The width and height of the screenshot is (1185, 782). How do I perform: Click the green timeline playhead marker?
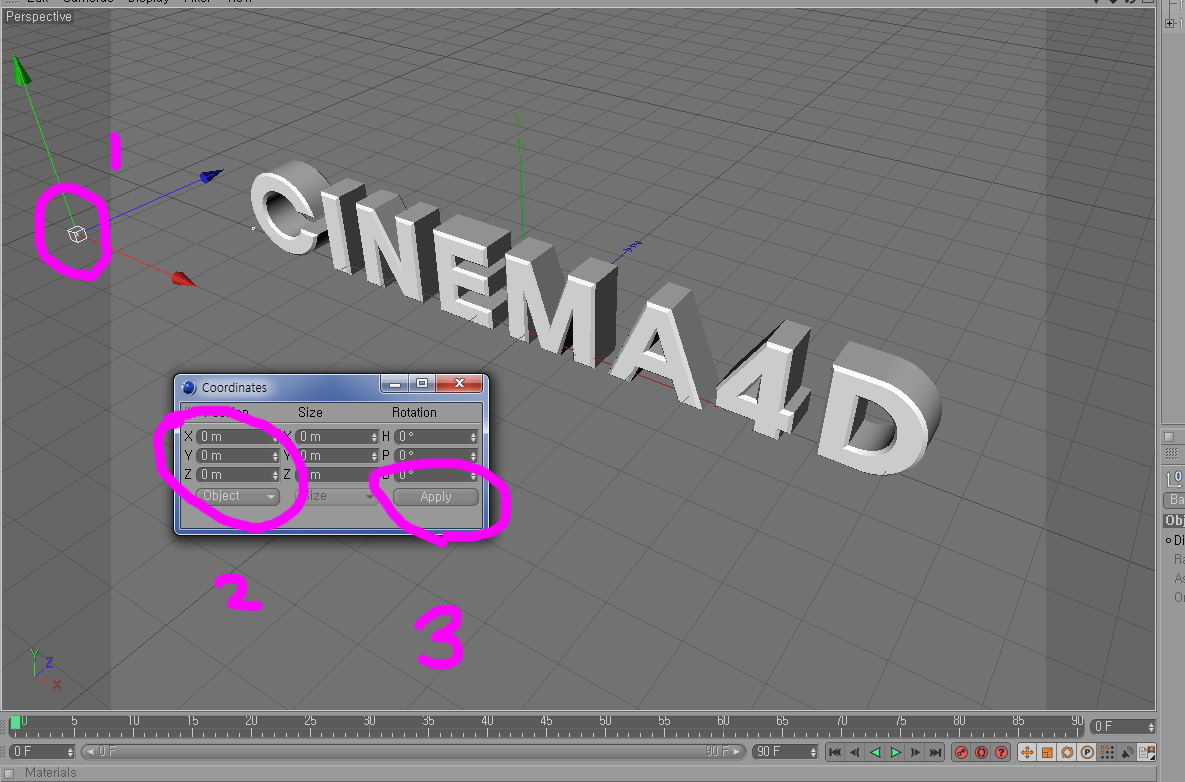tap(15, 723)
